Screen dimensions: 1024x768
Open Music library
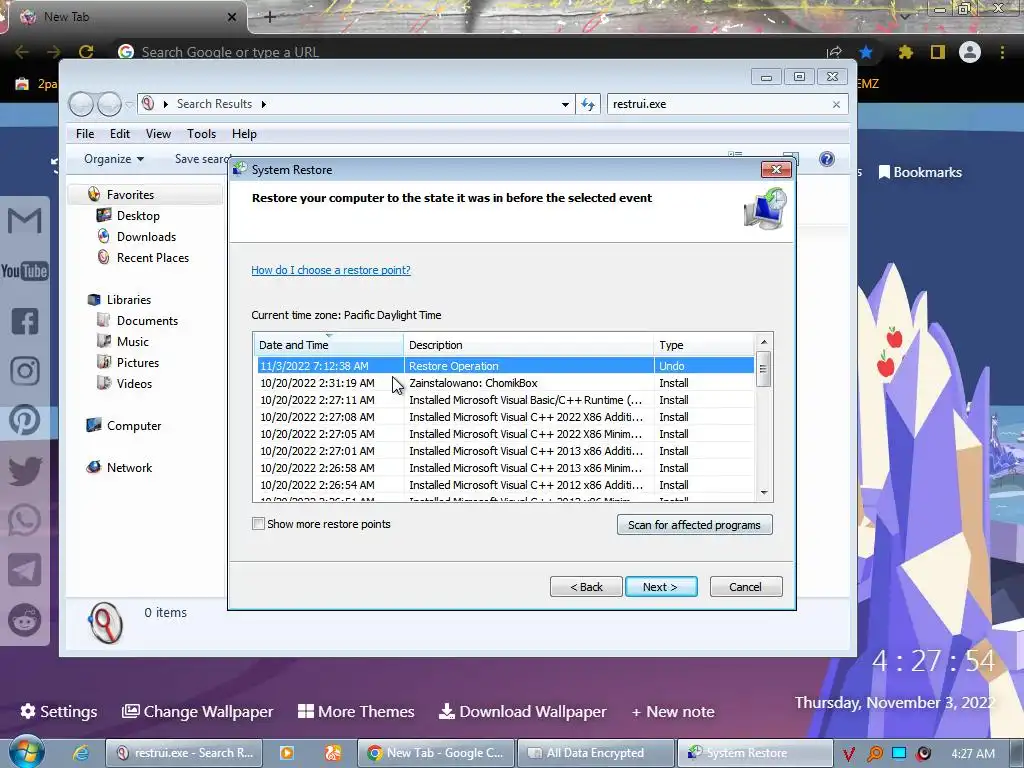pos(133,342)
